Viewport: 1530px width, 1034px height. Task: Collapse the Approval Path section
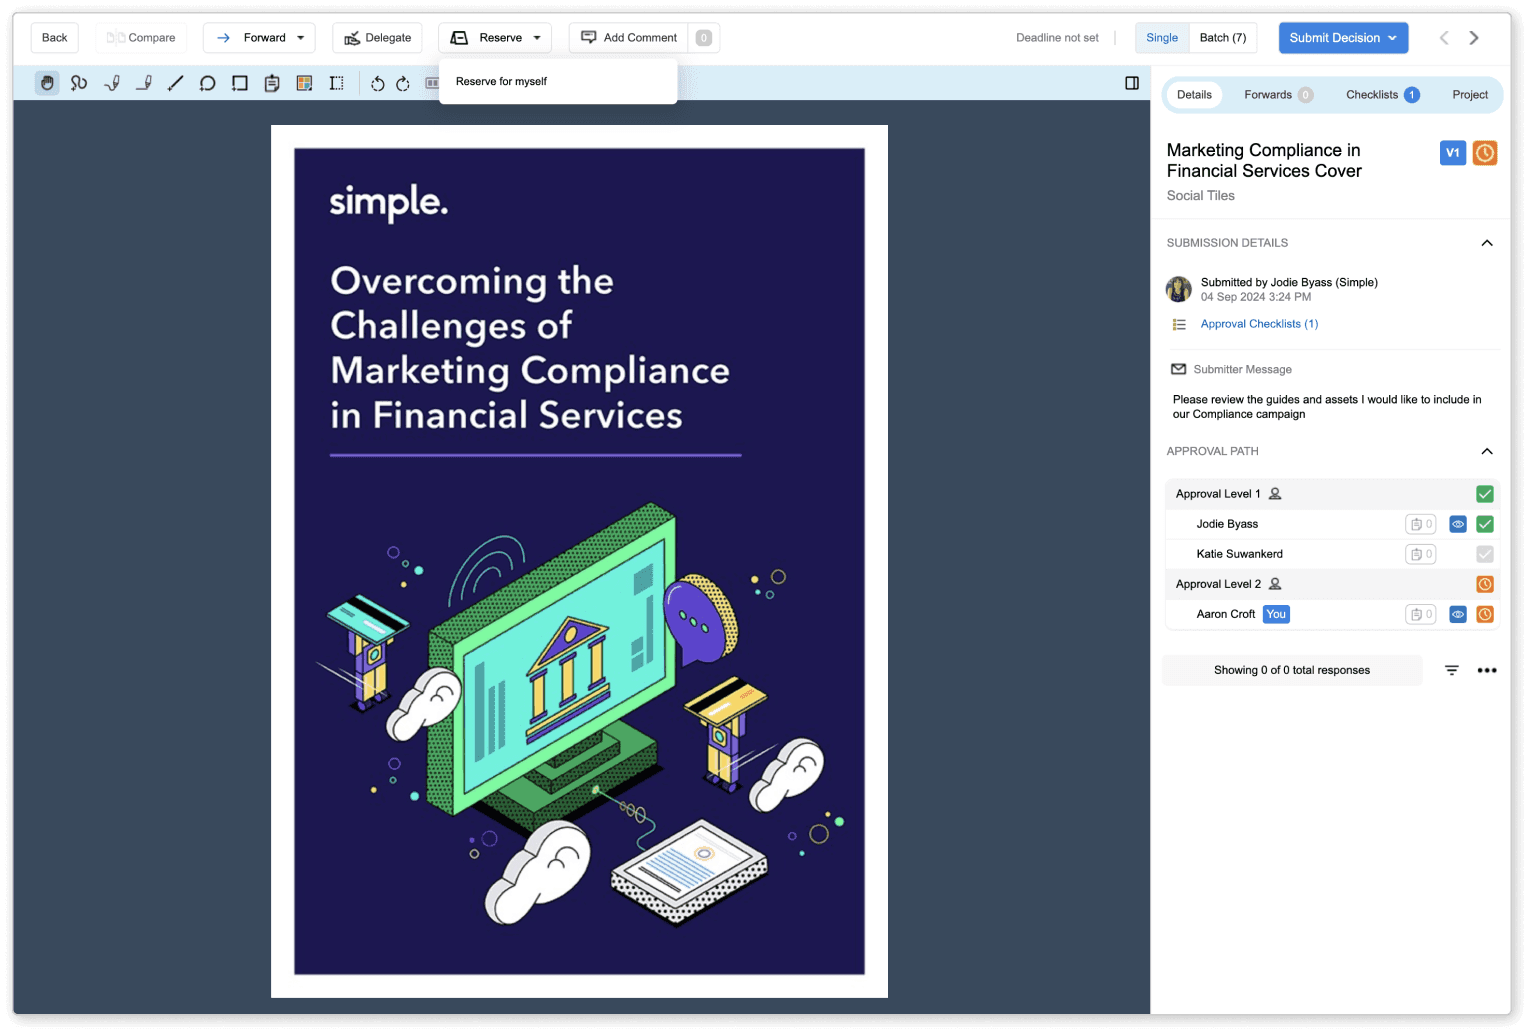(x=1487, y=451)
